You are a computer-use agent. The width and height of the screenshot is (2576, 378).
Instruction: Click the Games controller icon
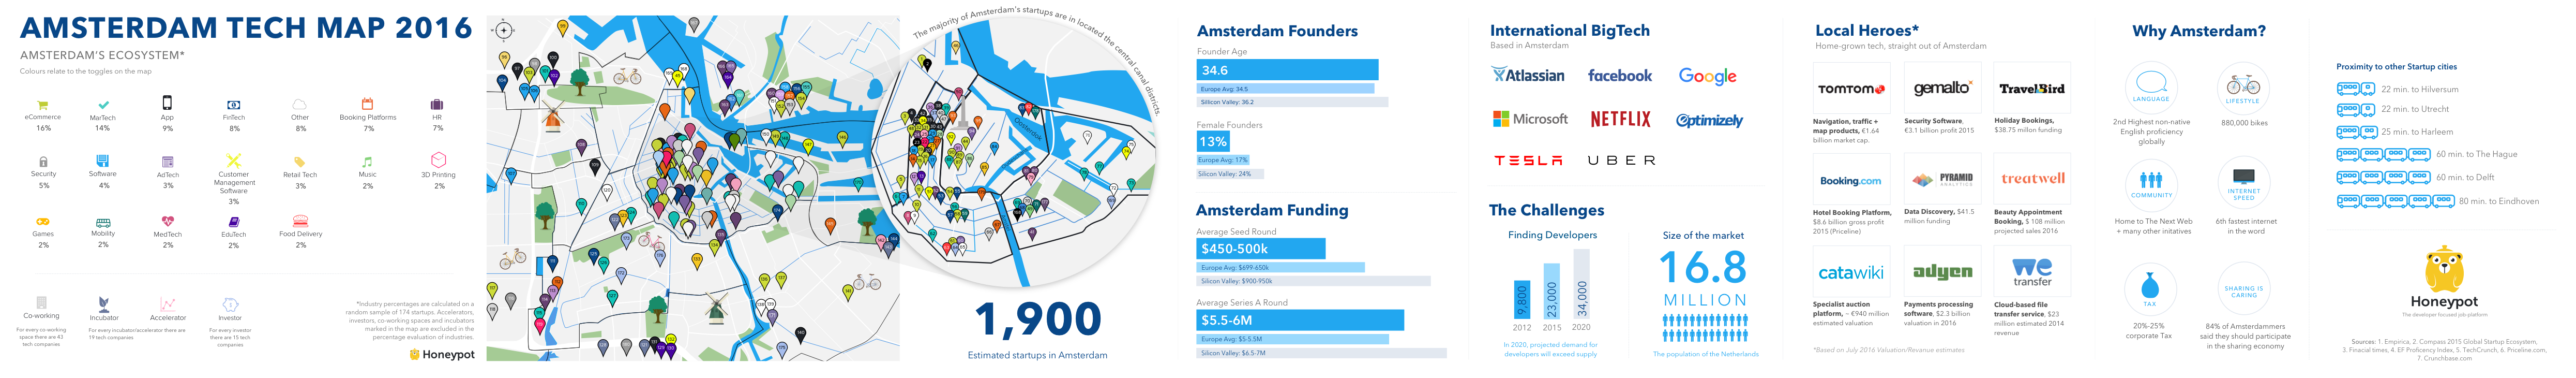coord(43,221)
